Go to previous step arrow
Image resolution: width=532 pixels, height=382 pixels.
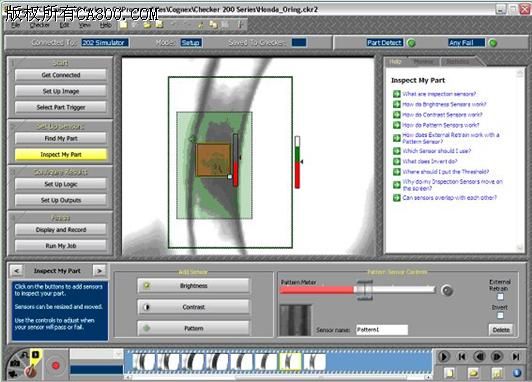[16, 271]
